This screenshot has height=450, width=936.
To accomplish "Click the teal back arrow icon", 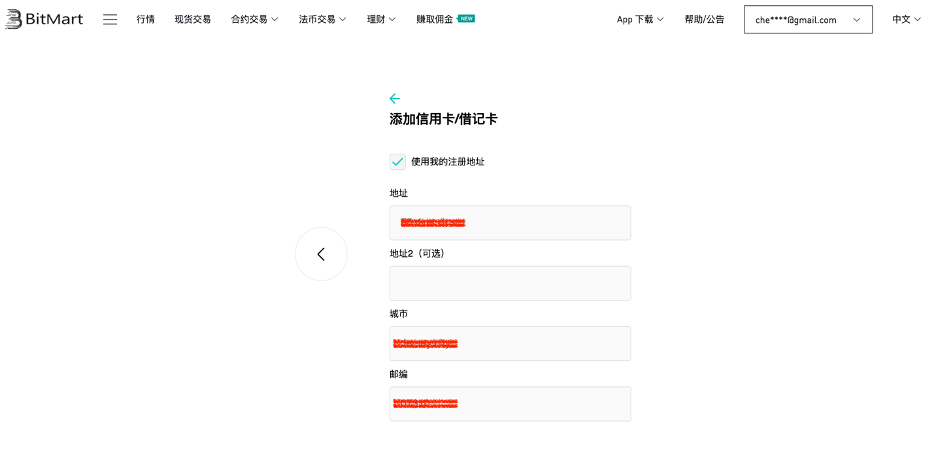I will [x=395, y=98].
